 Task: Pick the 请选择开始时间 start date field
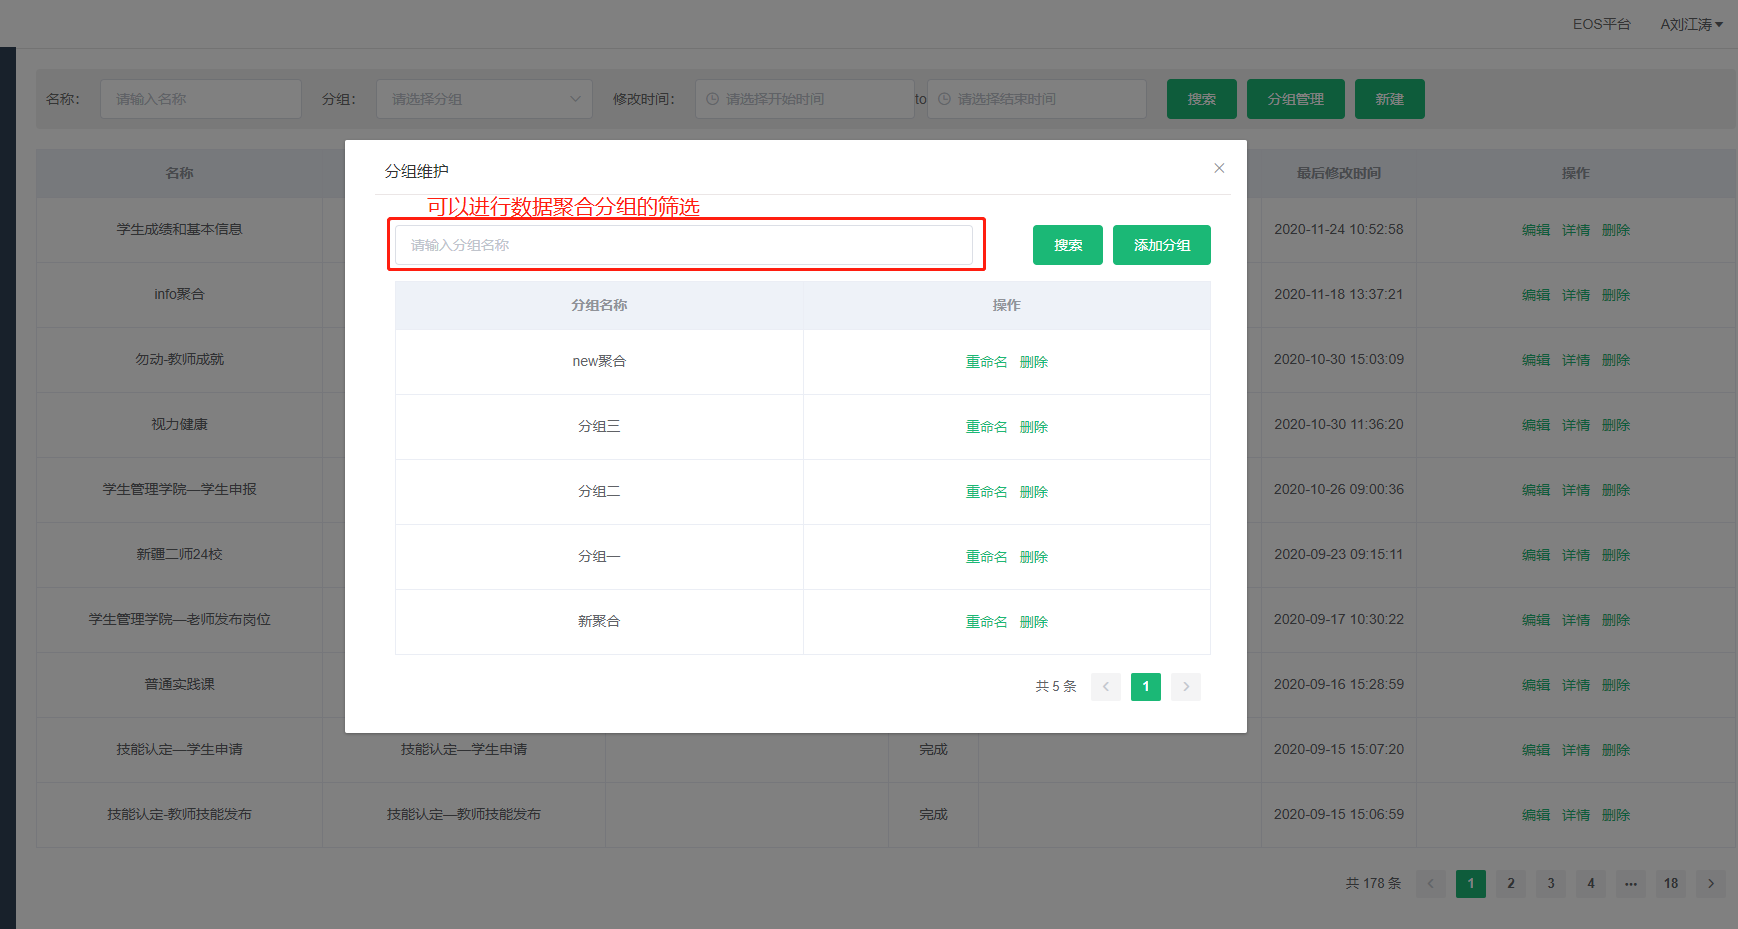tap(804, 99)
